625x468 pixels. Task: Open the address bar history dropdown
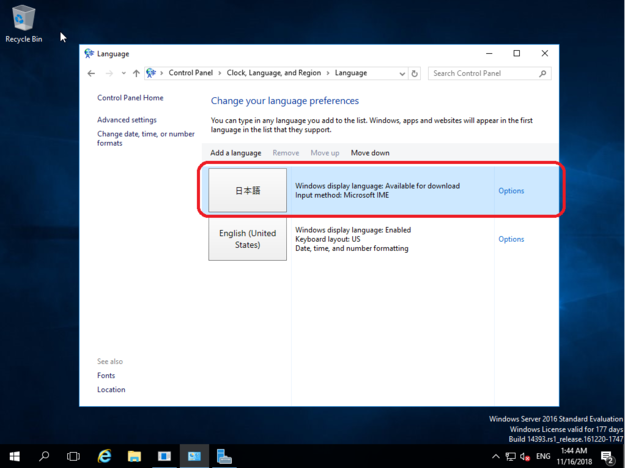[x=401, y=73]
